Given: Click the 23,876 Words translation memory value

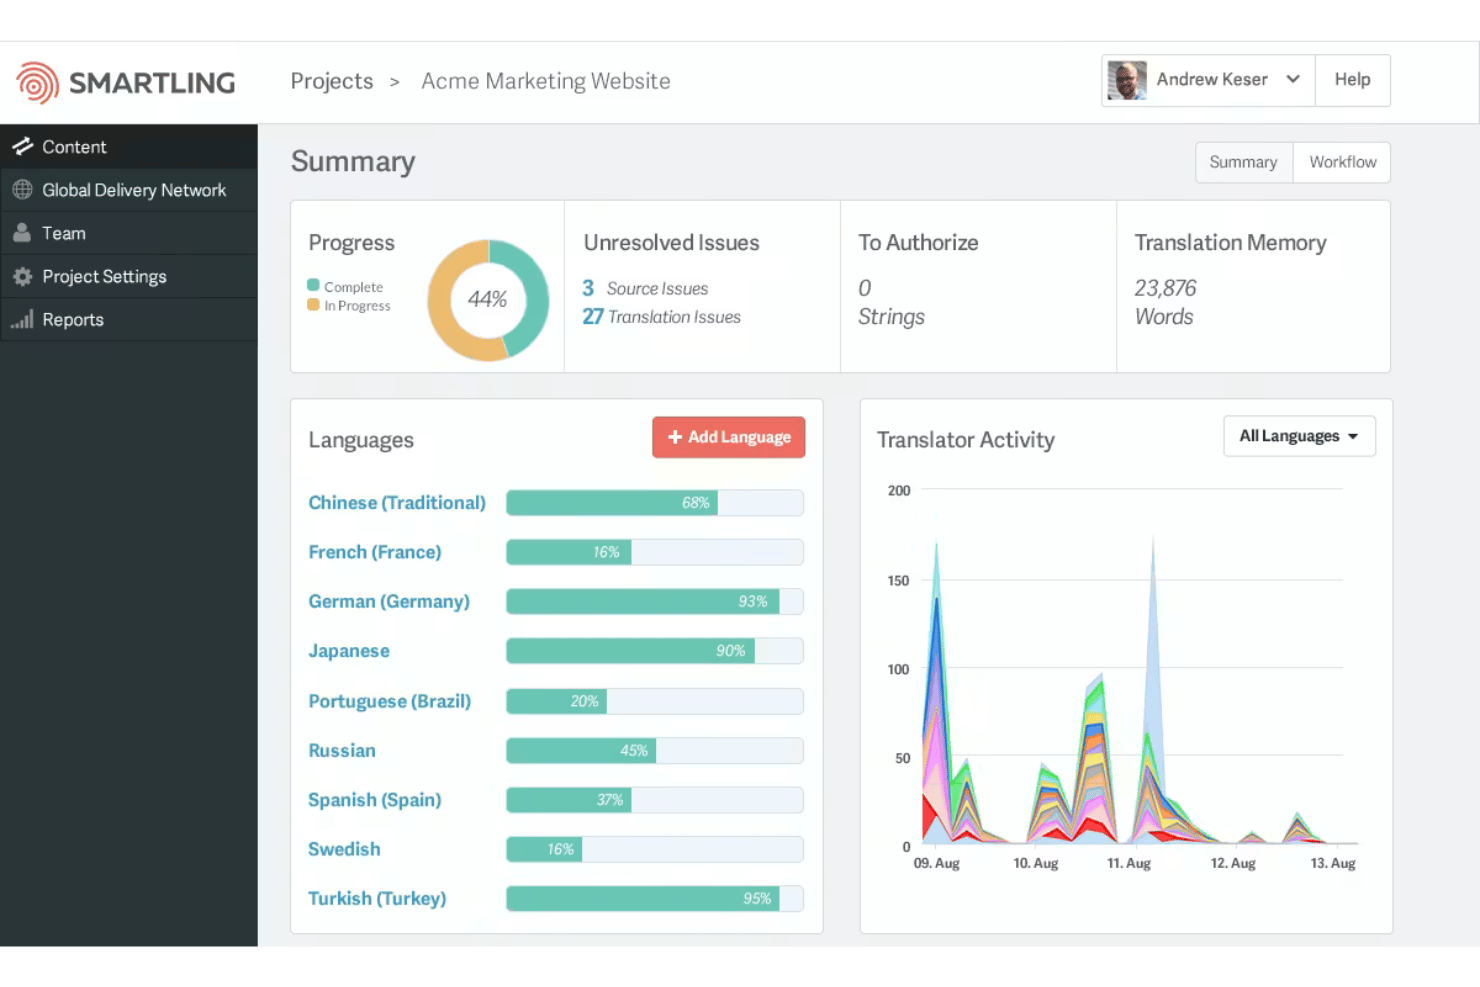Looking at the screenshot, I should point(1165,302).
